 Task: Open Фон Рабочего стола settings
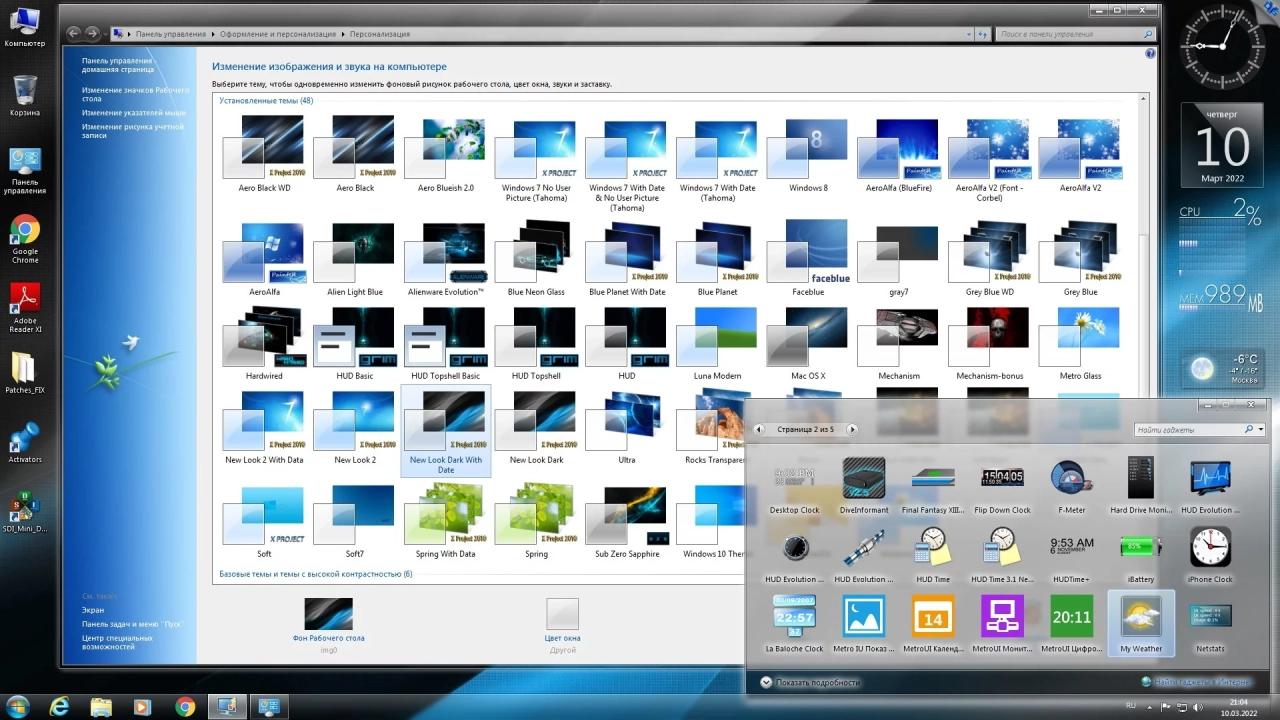pos(328,625)
